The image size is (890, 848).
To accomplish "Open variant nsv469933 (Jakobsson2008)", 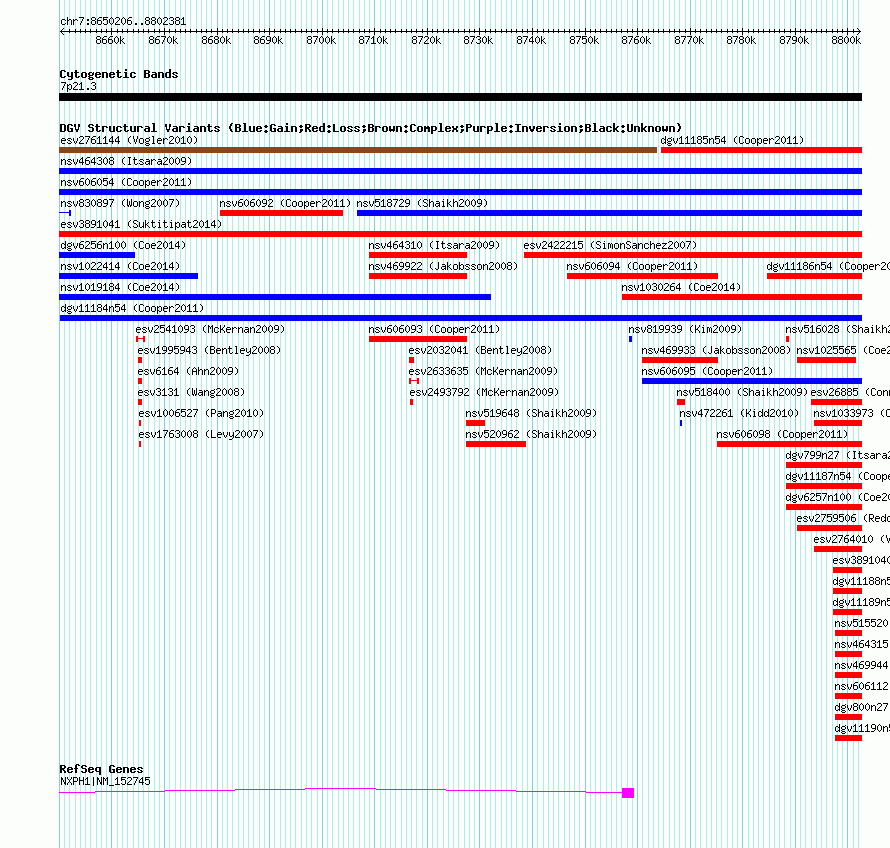I will click(x=680, y=360).
